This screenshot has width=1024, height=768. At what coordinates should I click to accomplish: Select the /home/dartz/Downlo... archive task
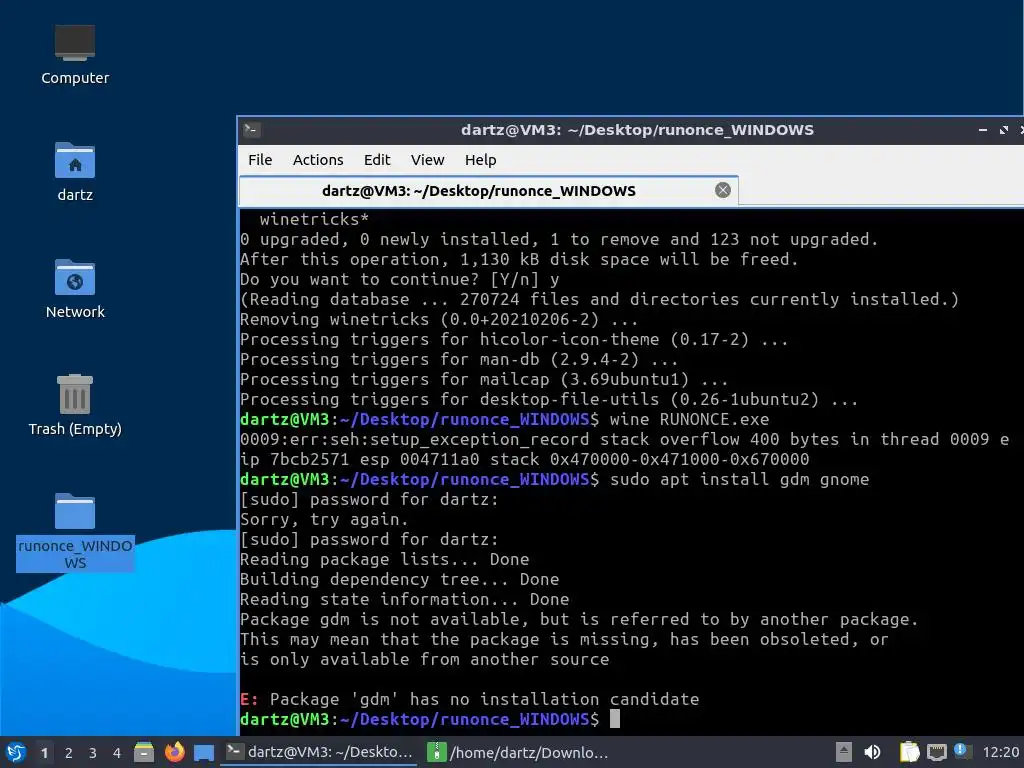click(x=517, y=752)
